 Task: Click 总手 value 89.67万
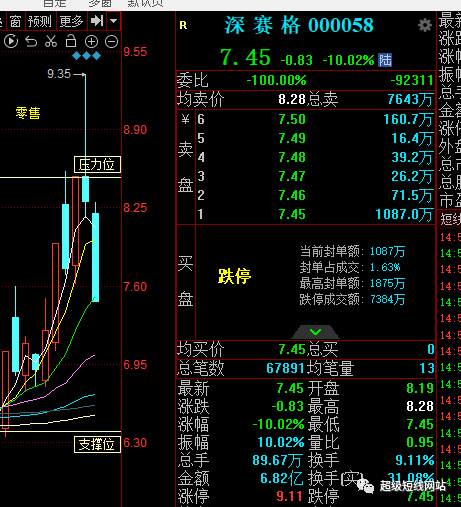click(278, 460)
